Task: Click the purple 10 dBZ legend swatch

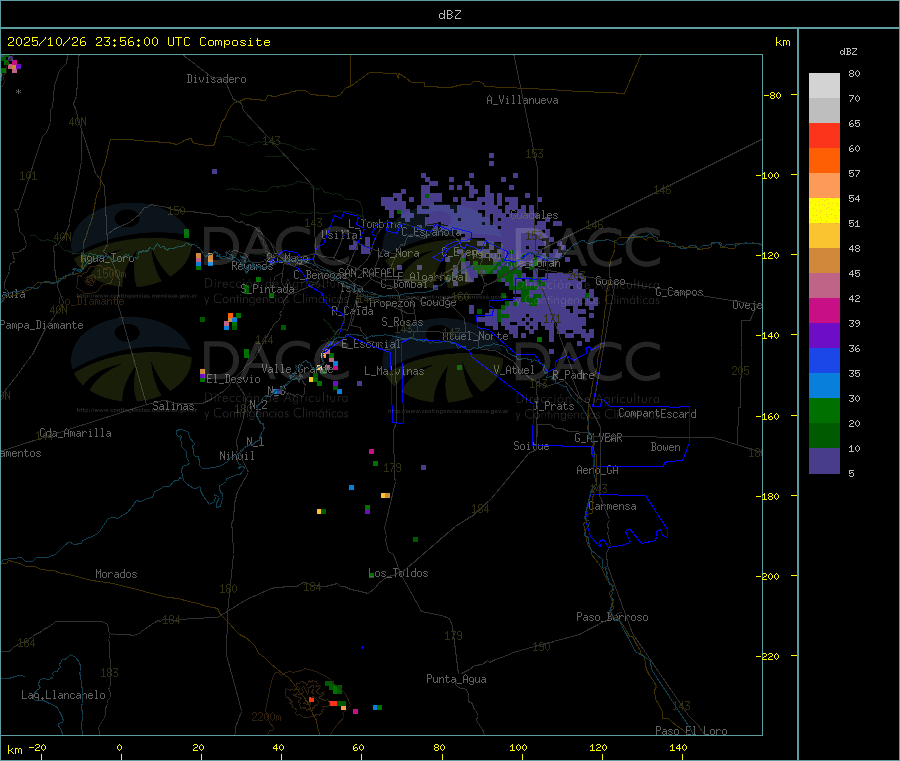Action: coord(824,461)
